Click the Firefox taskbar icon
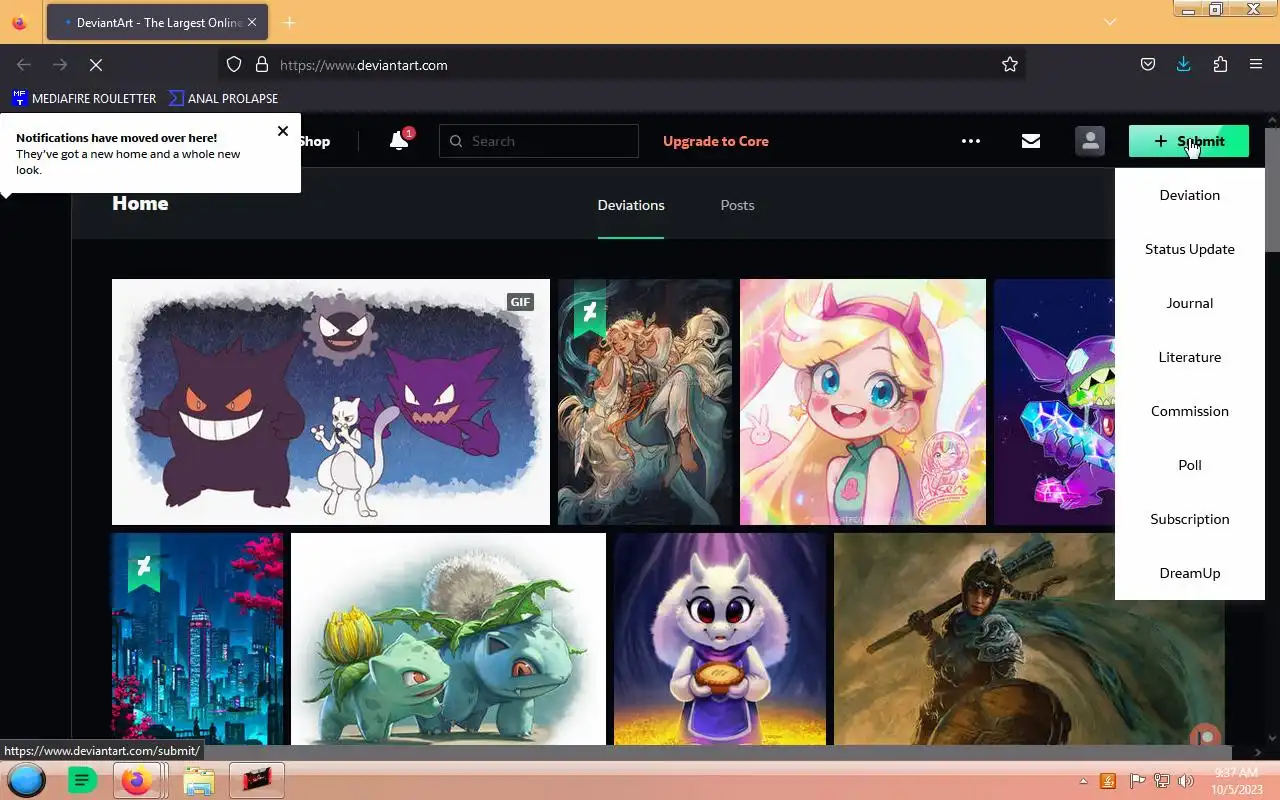Image resolution: width=1280 pixels, height=800 pixels. [138, 780]
